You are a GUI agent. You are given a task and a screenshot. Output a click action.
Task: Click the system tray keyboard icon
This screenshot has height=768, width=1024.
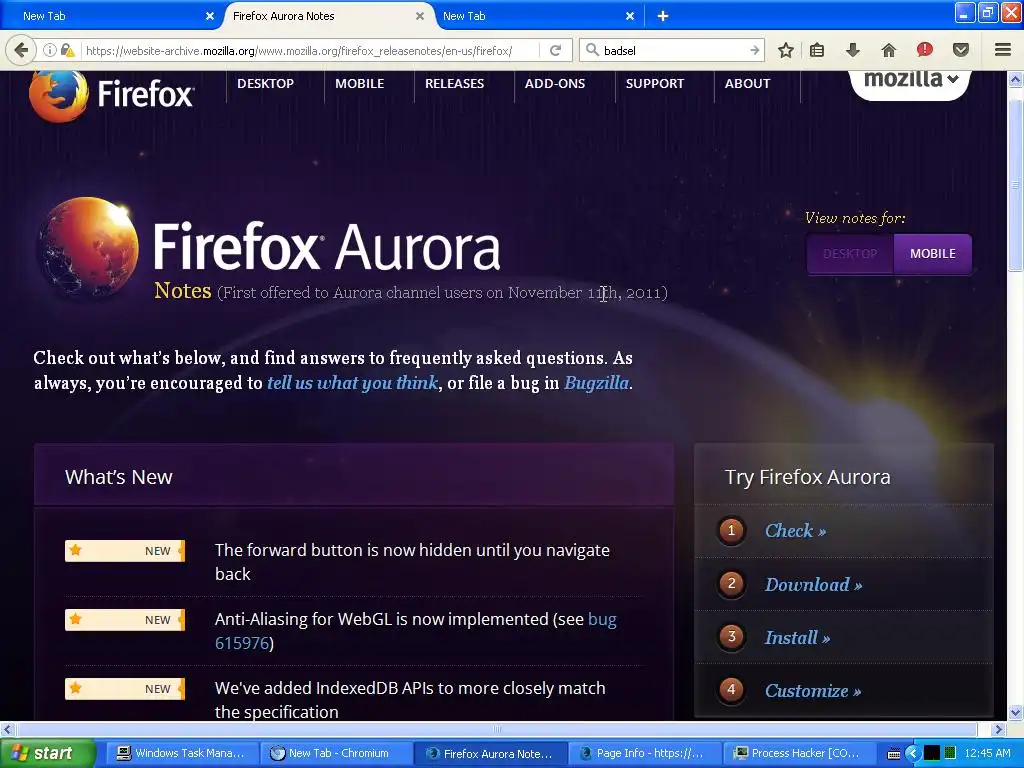pyautogui.click(x=894, y=754)
